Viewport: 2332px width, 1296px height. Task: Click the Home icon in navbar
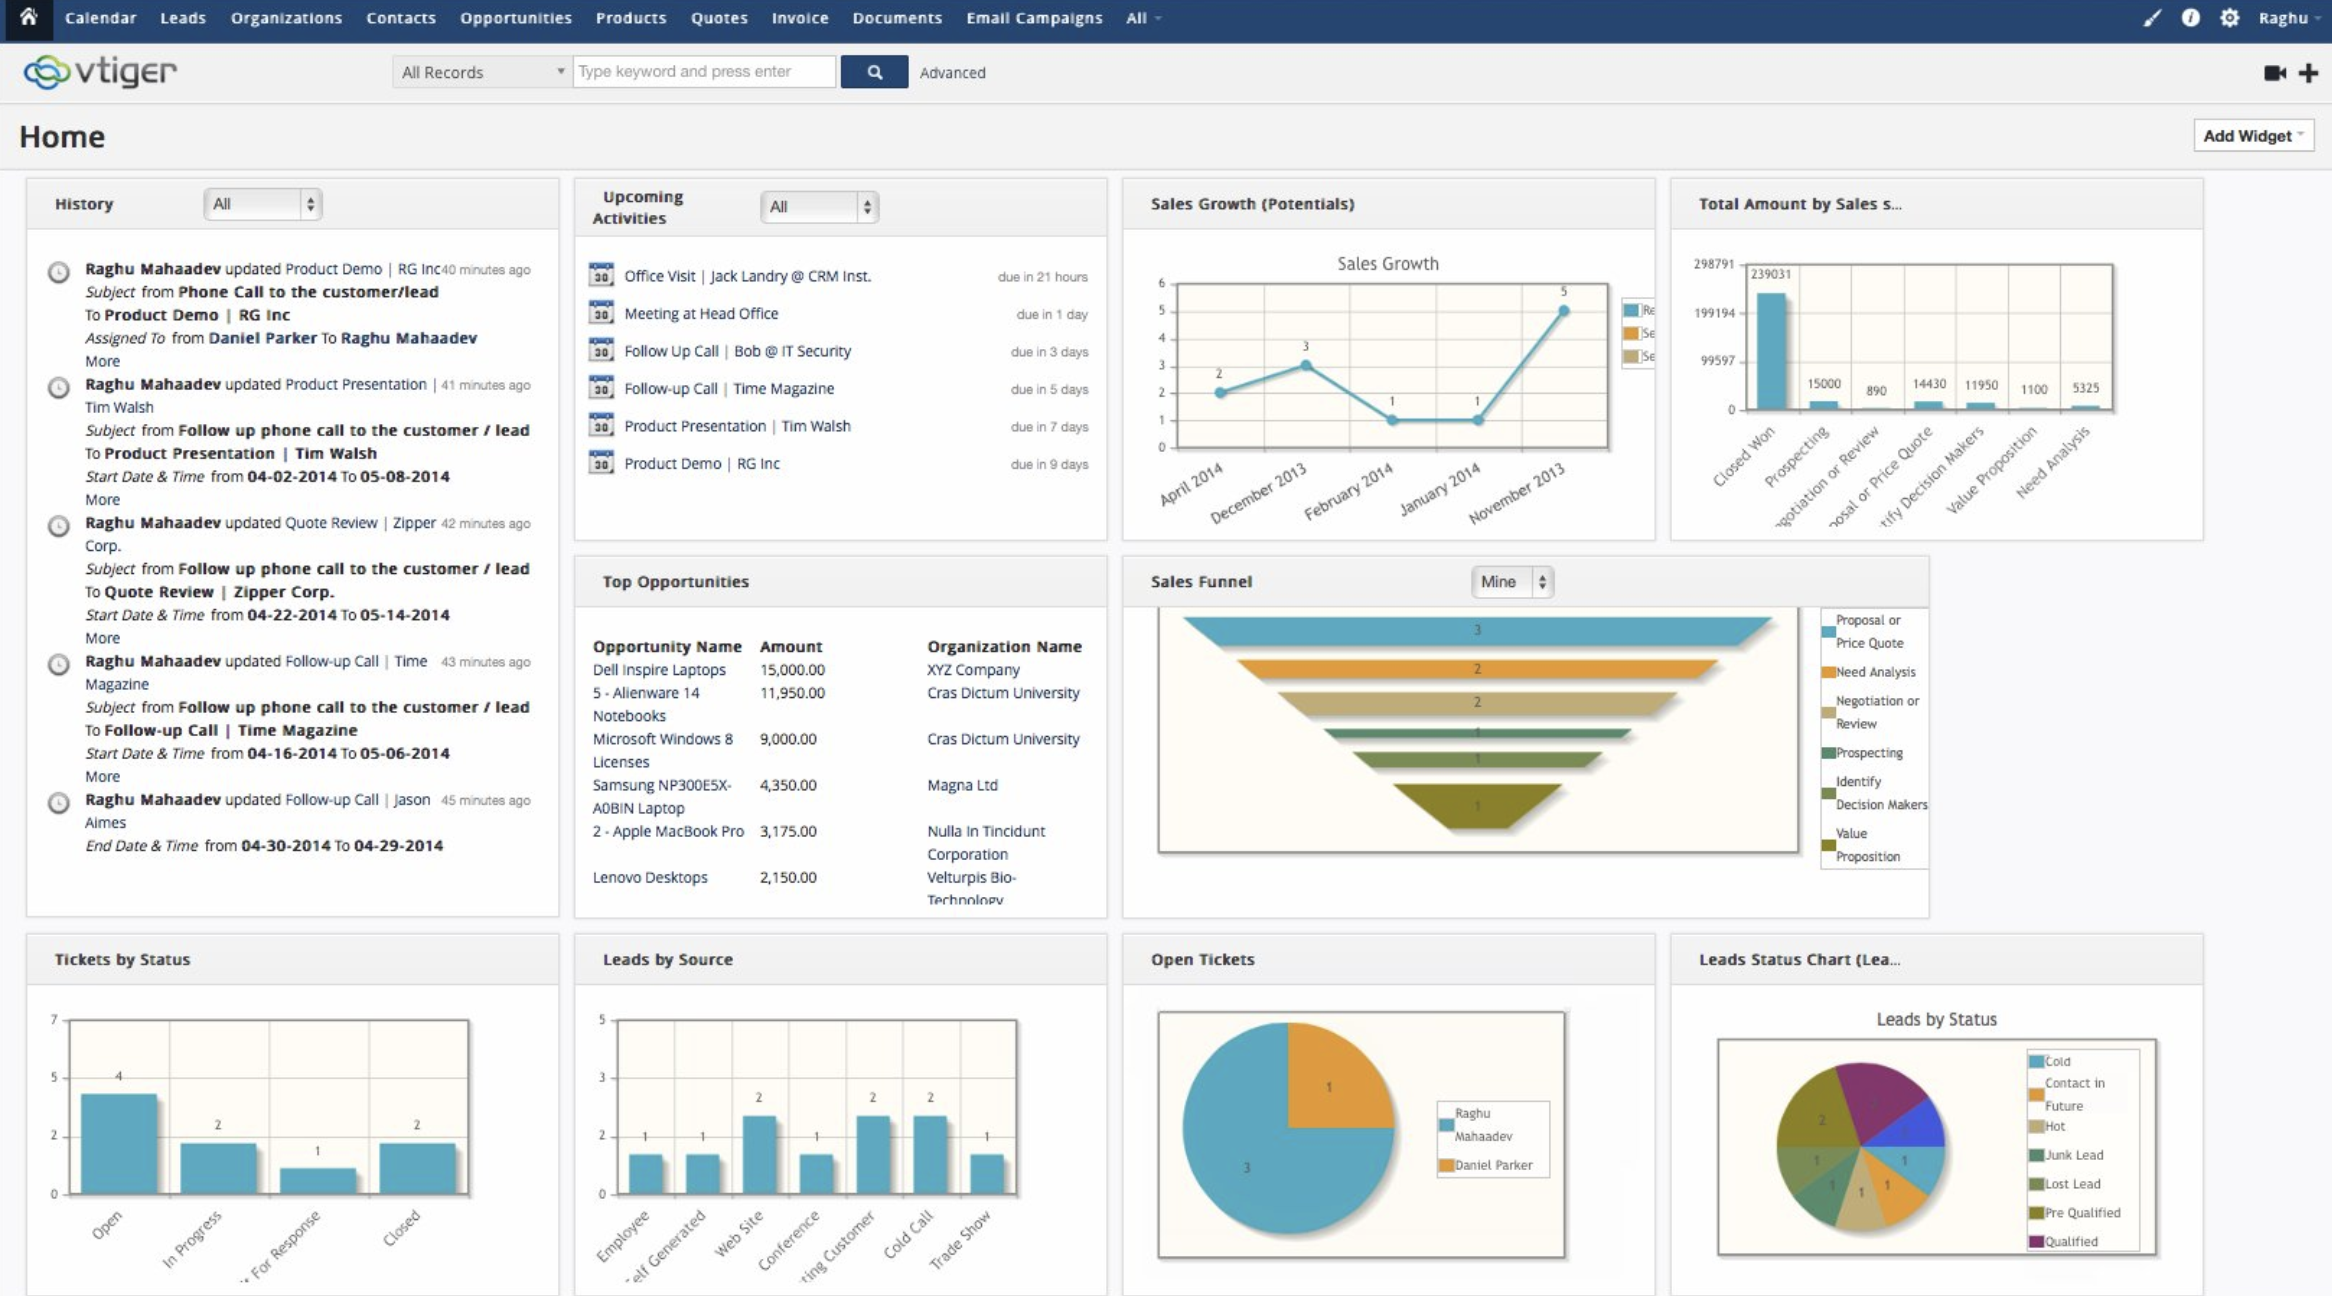(28, 17)
